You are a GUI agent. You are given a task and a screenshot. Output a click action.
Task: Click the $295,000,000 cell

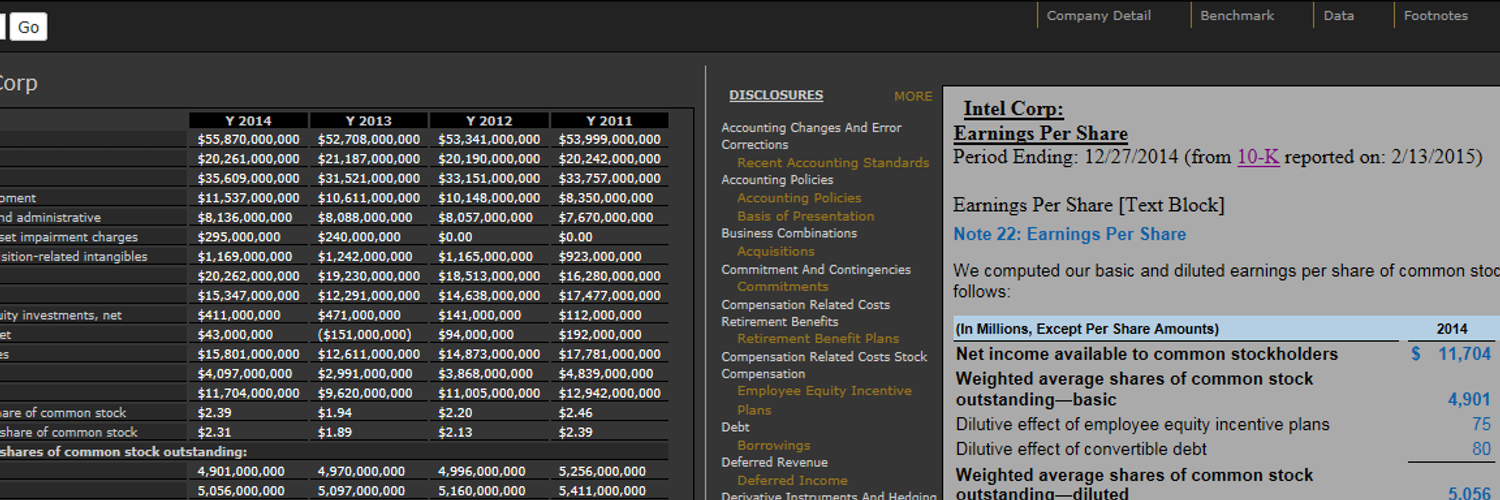click(239, 237)
